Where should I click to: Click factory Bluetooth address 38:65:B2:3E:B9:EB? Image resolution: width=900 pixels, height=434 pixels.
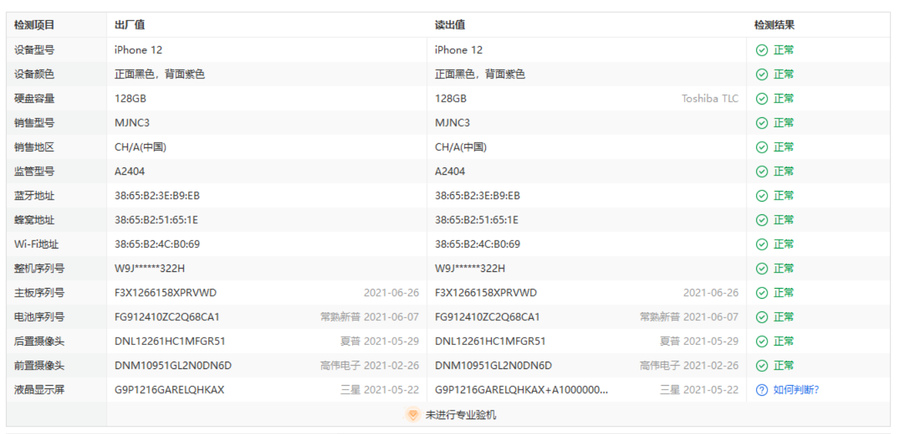click(157, 196)
